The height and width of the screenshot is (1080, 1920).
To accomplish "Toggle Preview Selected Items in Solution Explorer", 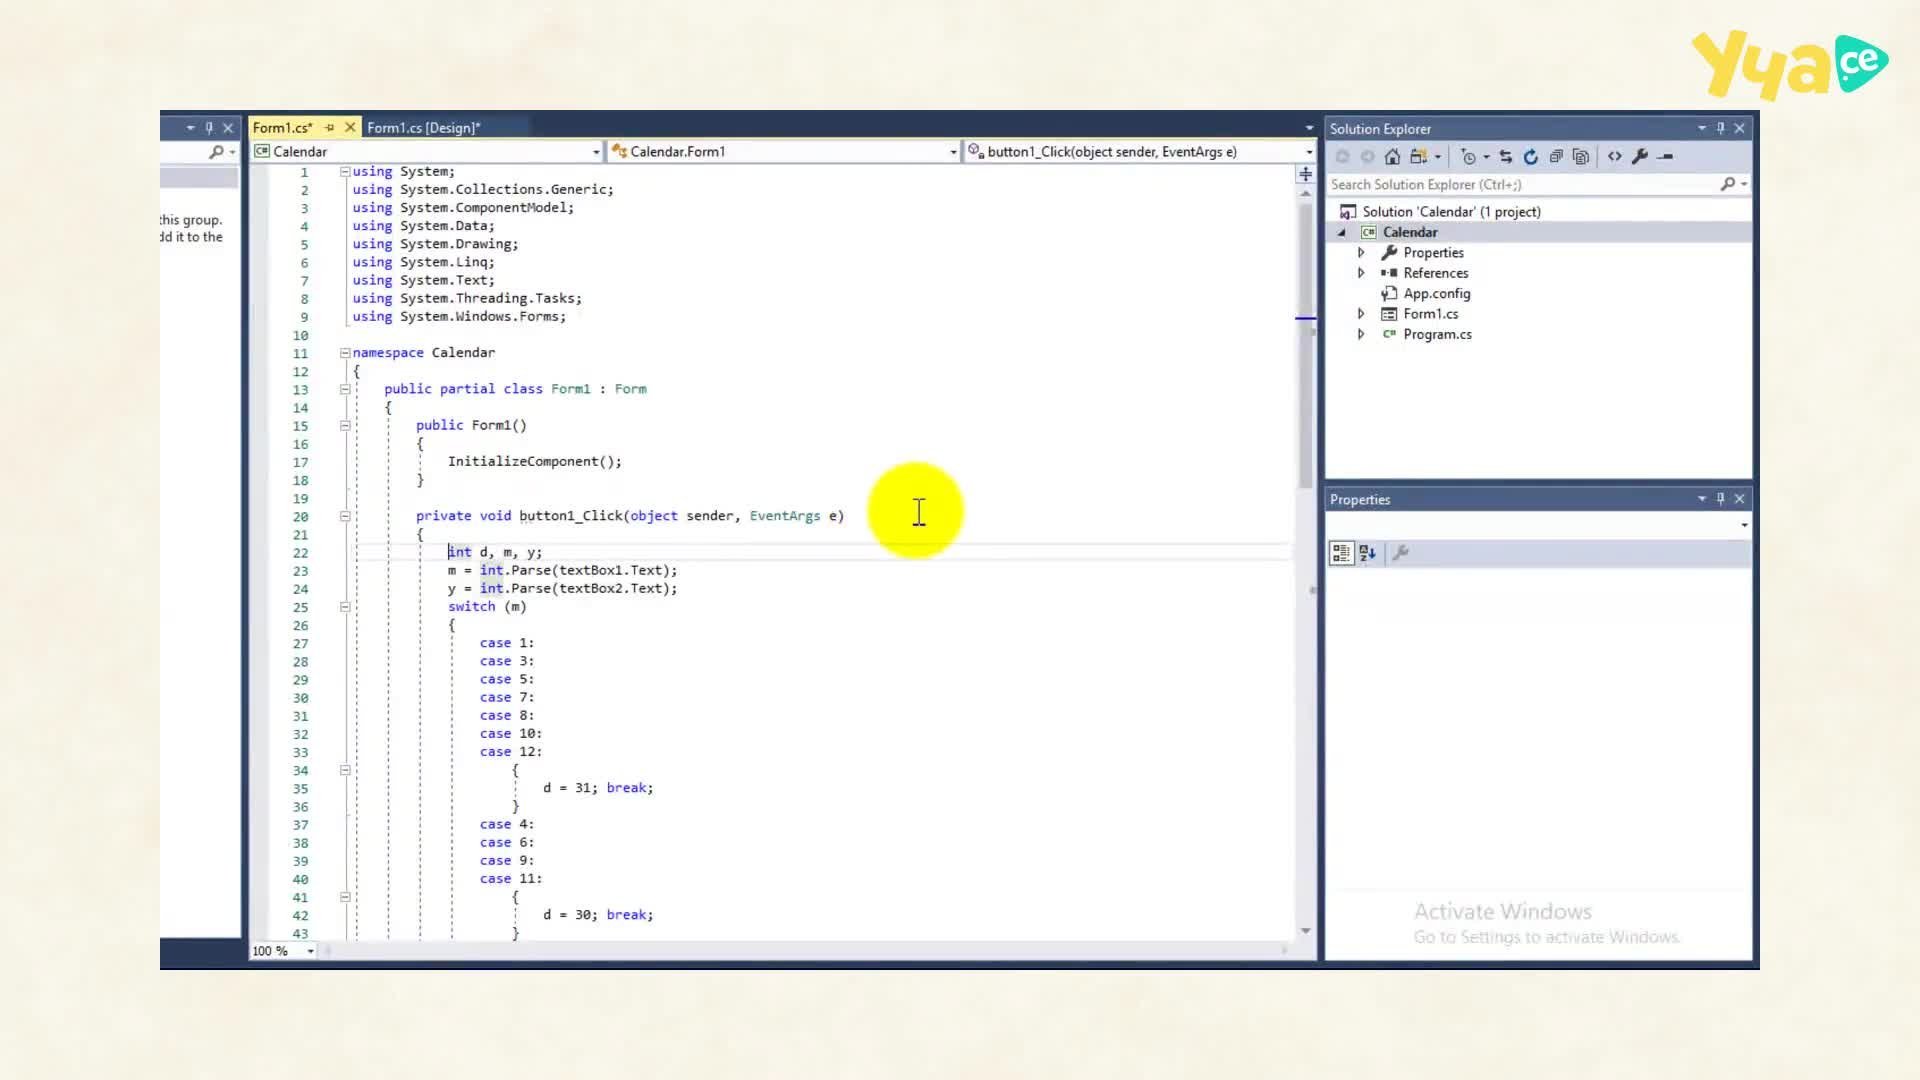I will [x=1665, y=156].
